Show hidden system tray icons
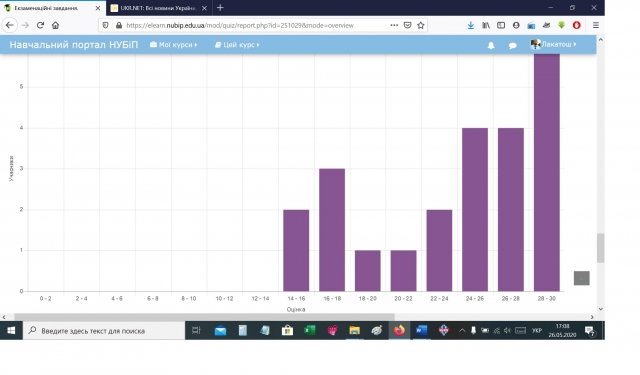 click(x=462, y=331)
